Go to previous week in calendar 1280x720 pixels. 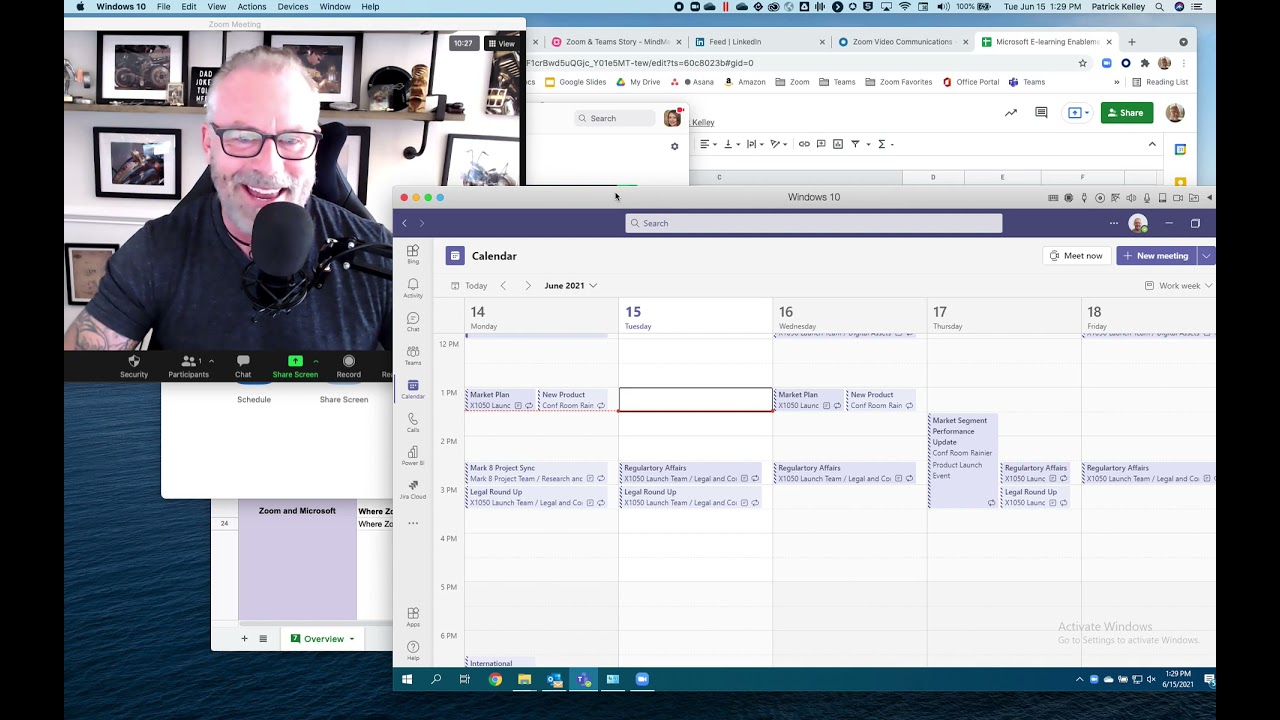[503, 286]
